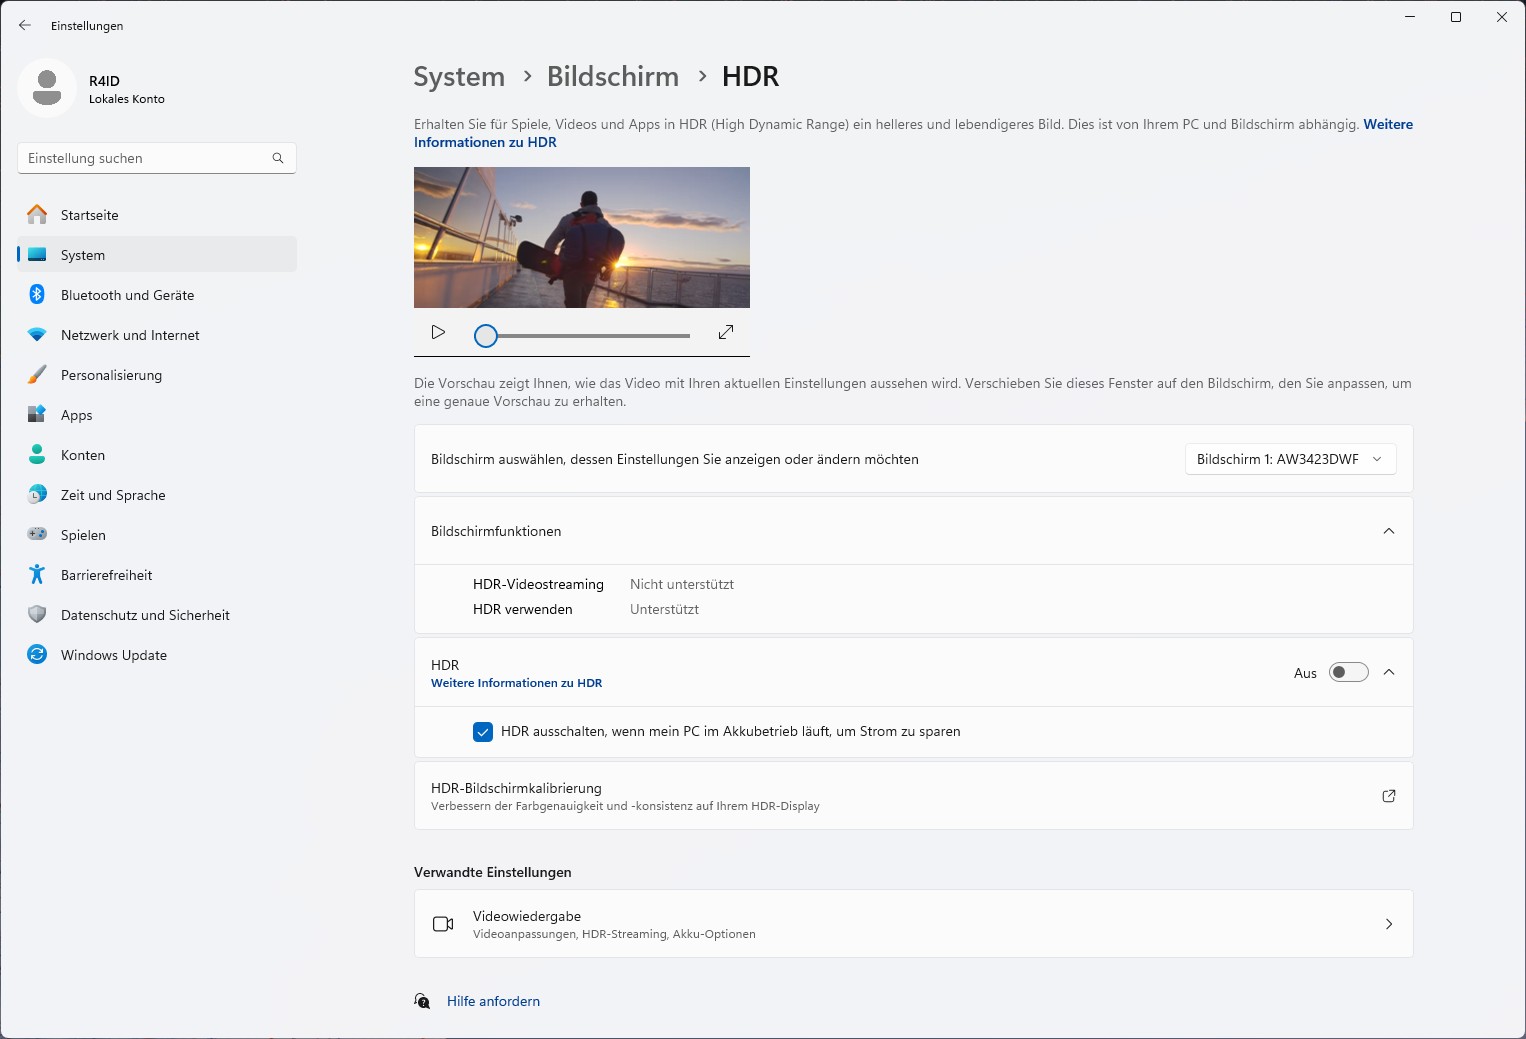
Task: Select Personalisierung in the sidebar
Action: (x=111, y=375)
